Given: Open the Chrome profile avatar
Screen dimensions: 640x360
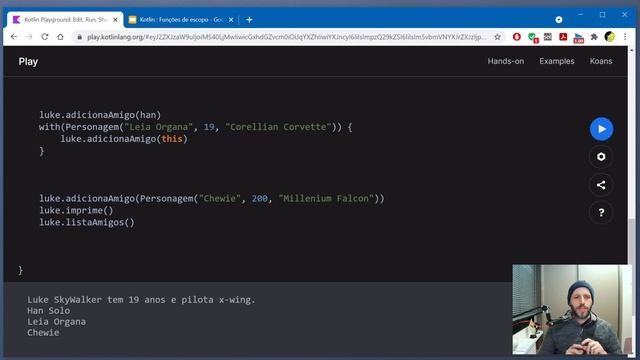Looking at the screenshot, I should point(610,37).
